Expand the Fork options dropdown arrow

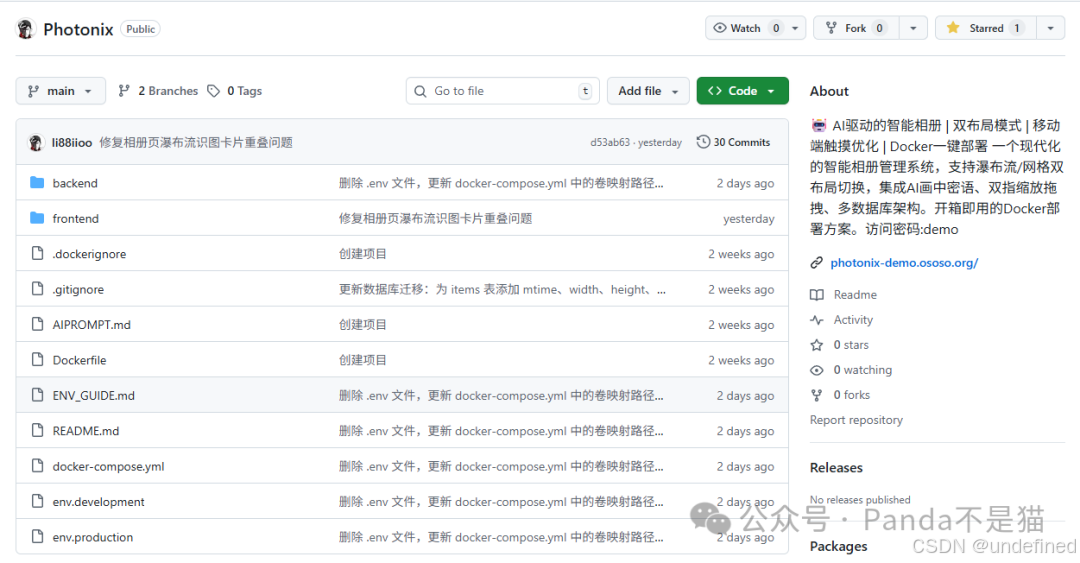point(913,28)
